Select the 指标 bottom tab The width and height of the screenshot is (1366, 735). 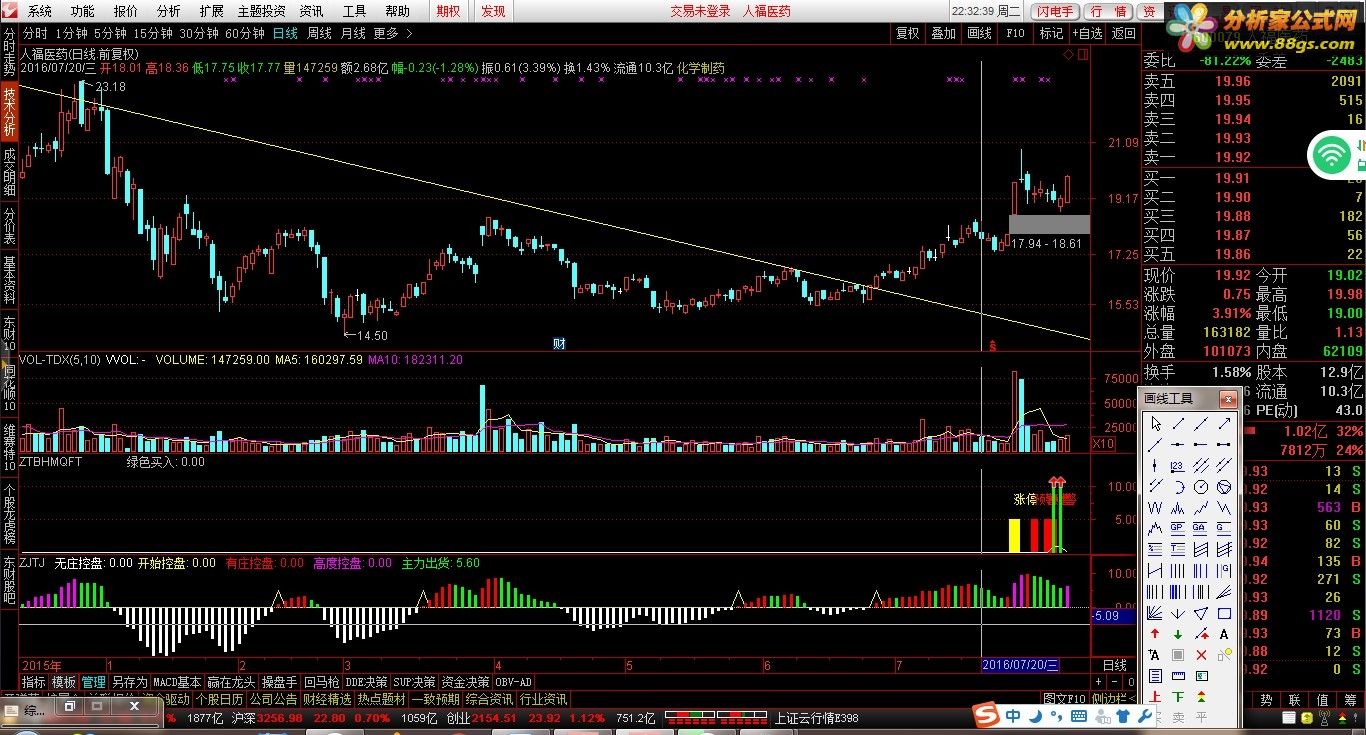(33, 682)
